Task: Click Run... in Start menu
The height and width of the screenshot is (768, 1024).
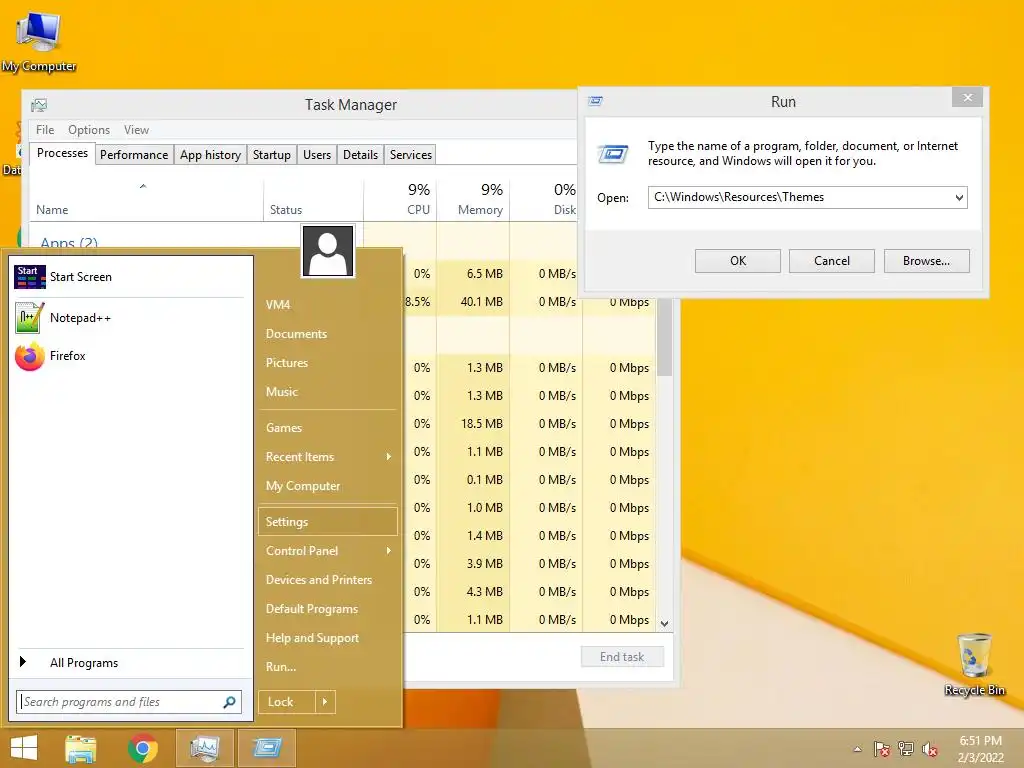Action: point(328,667)
